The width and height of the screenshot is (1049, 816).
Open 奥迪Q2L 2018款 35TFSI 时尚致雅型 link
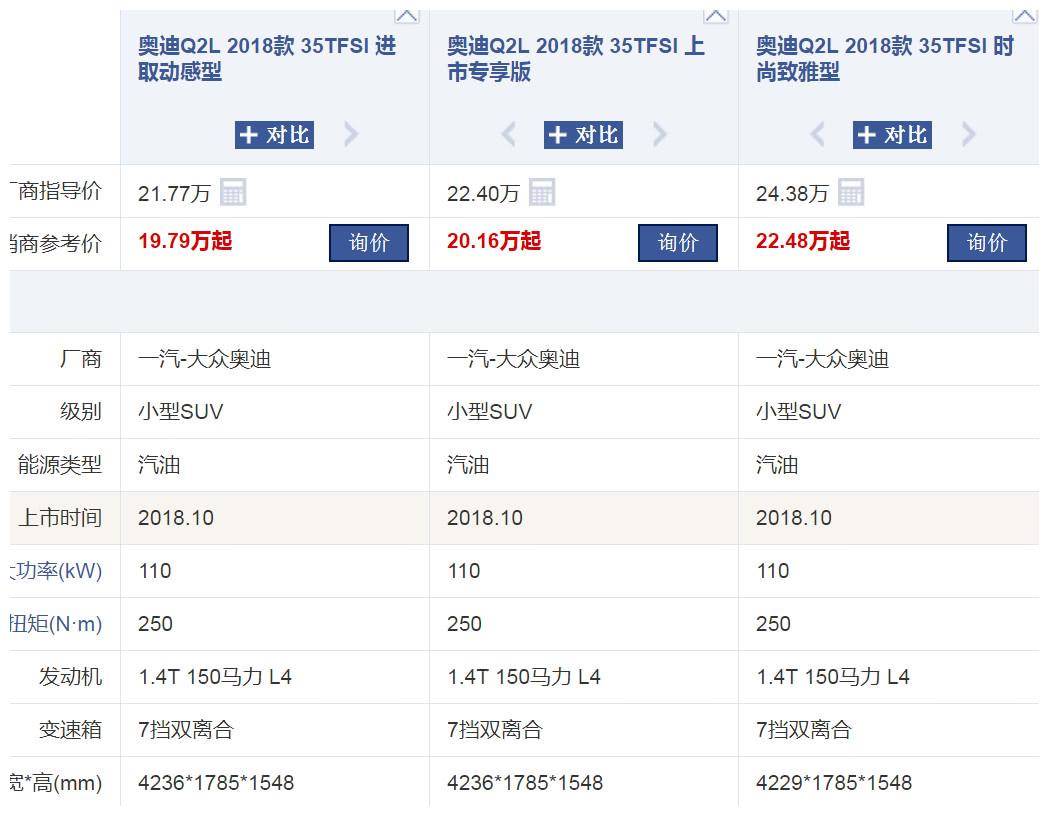tap(885, 58)
